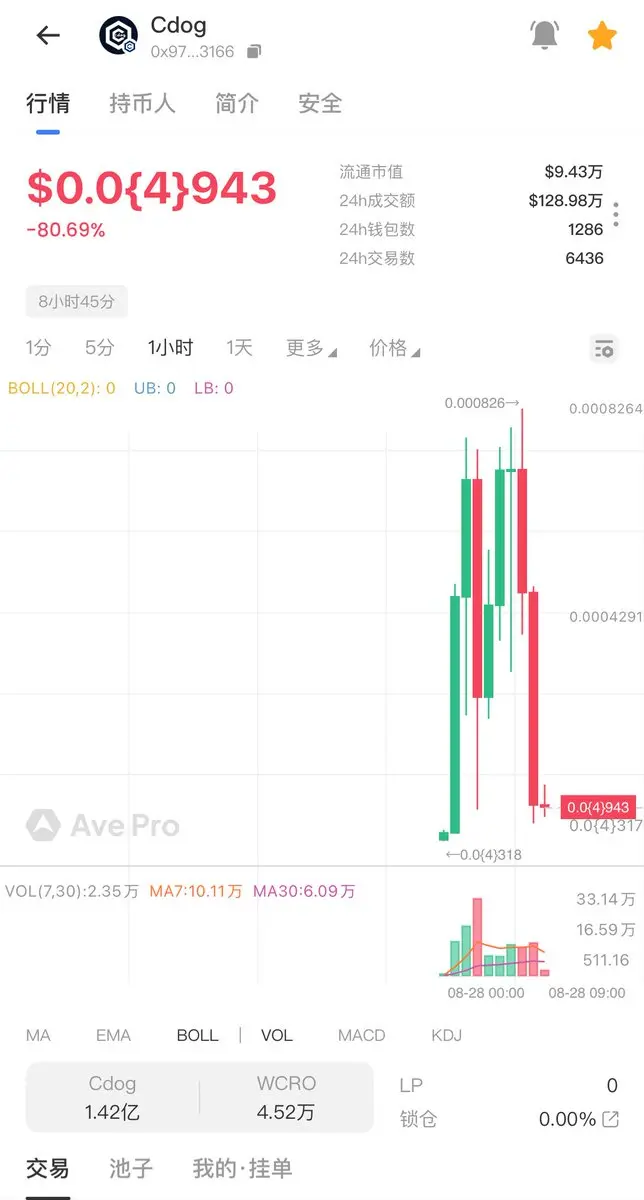Viewport: 644px width, 1200px height.
Task: Tap the Cdog token logo
Action: 118,36
